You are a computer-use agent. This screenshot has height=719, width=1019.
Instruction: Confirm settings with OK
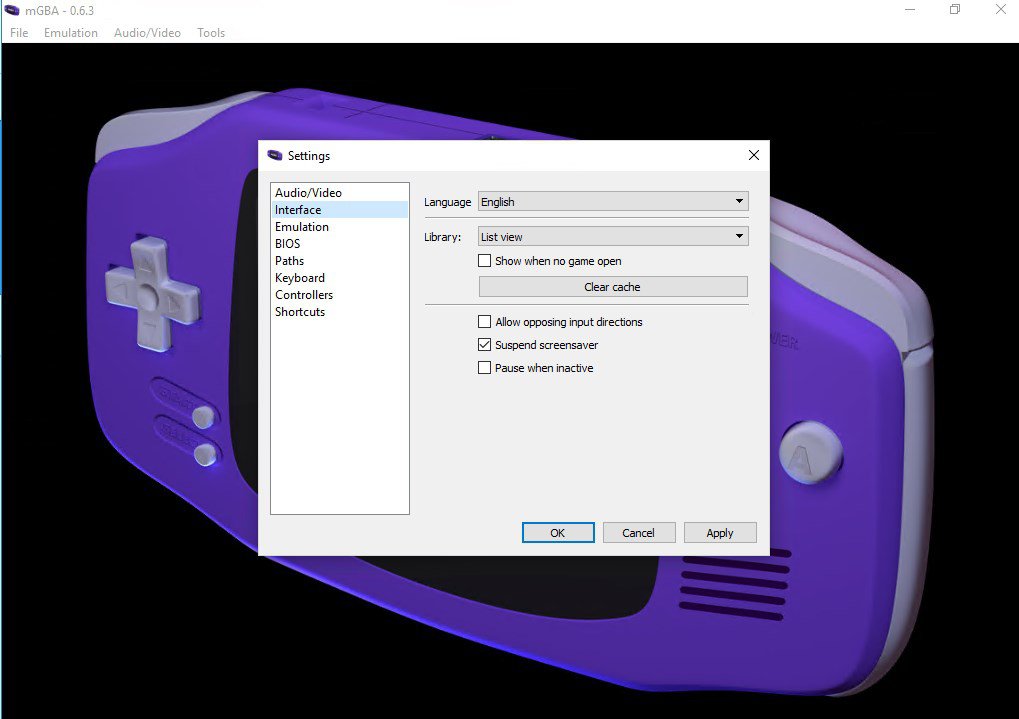(558, 532)
